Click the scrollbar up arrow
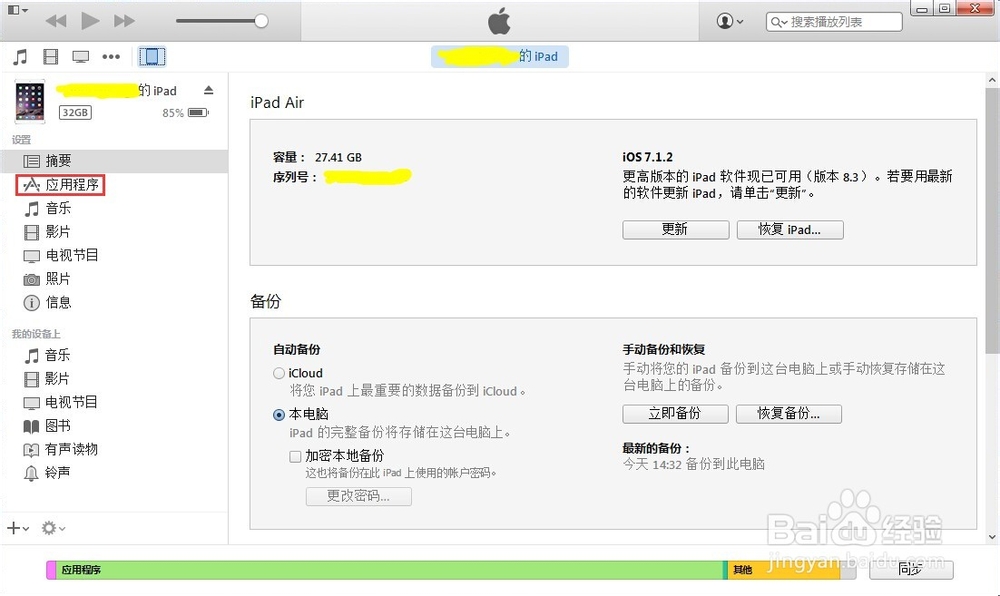The width and height of the screenshot is (1000, 596). (x=992, y=81)
